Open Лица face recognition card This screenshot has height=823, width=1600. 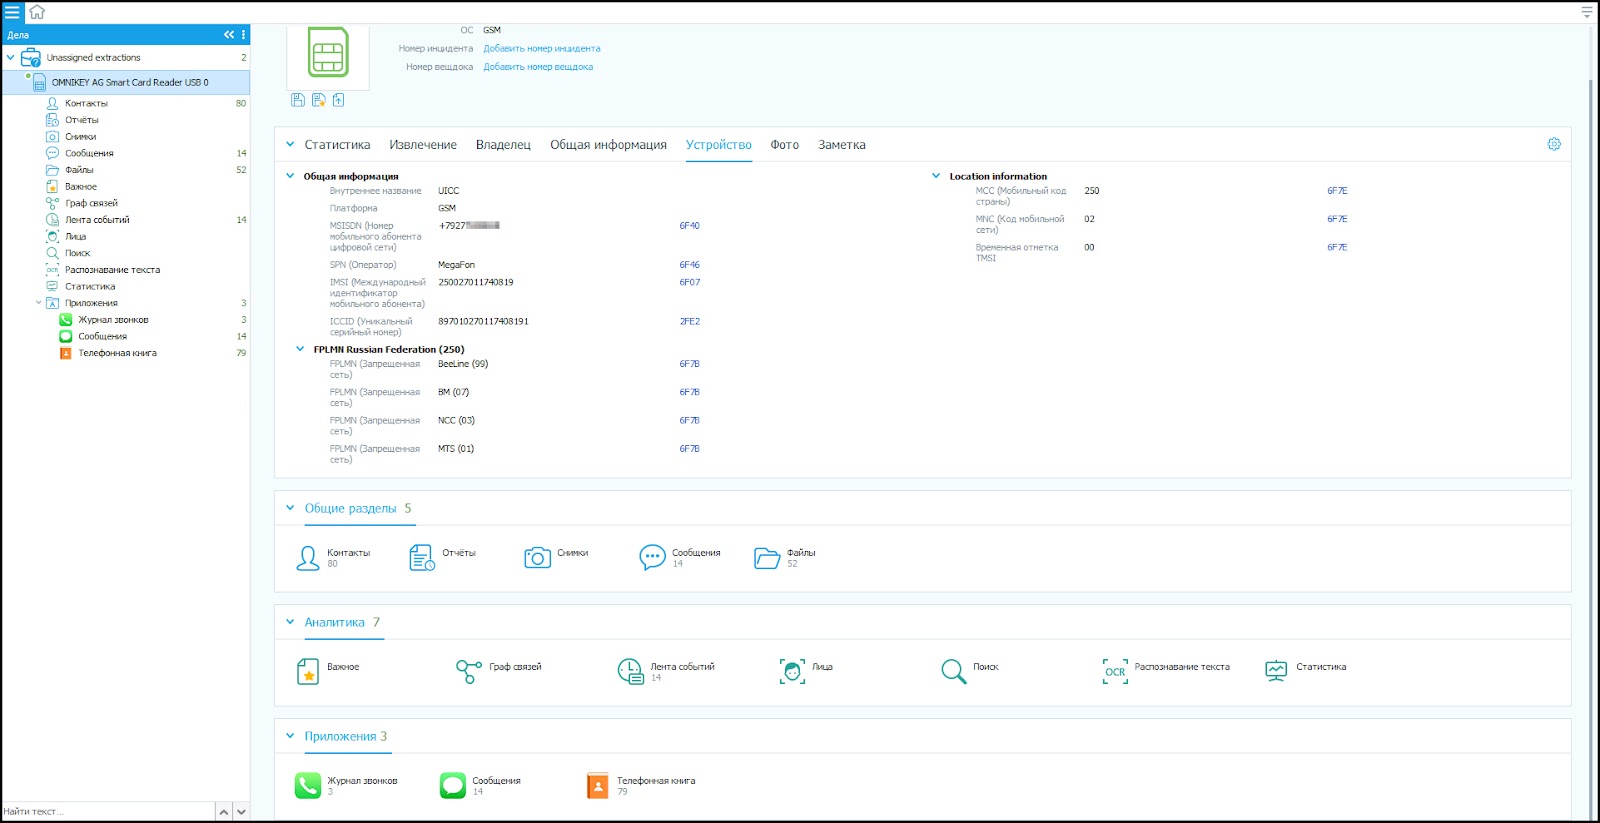click(x=806, y=671)
